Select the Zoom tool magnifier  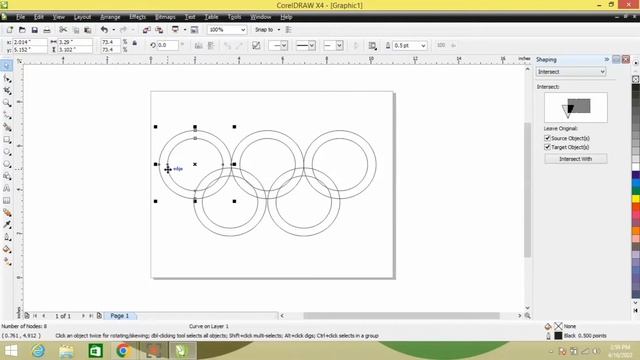(7, 103)
